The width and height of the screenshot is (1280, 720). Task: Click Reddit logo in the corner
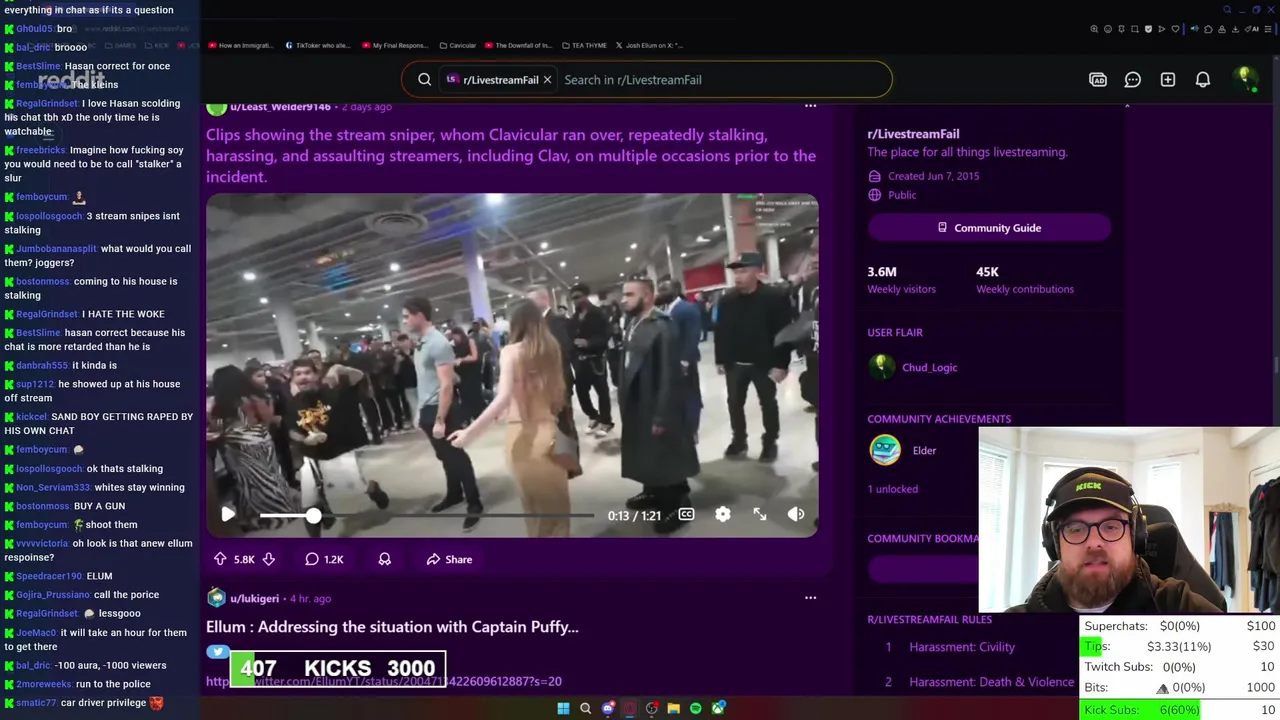pos(71,80)
